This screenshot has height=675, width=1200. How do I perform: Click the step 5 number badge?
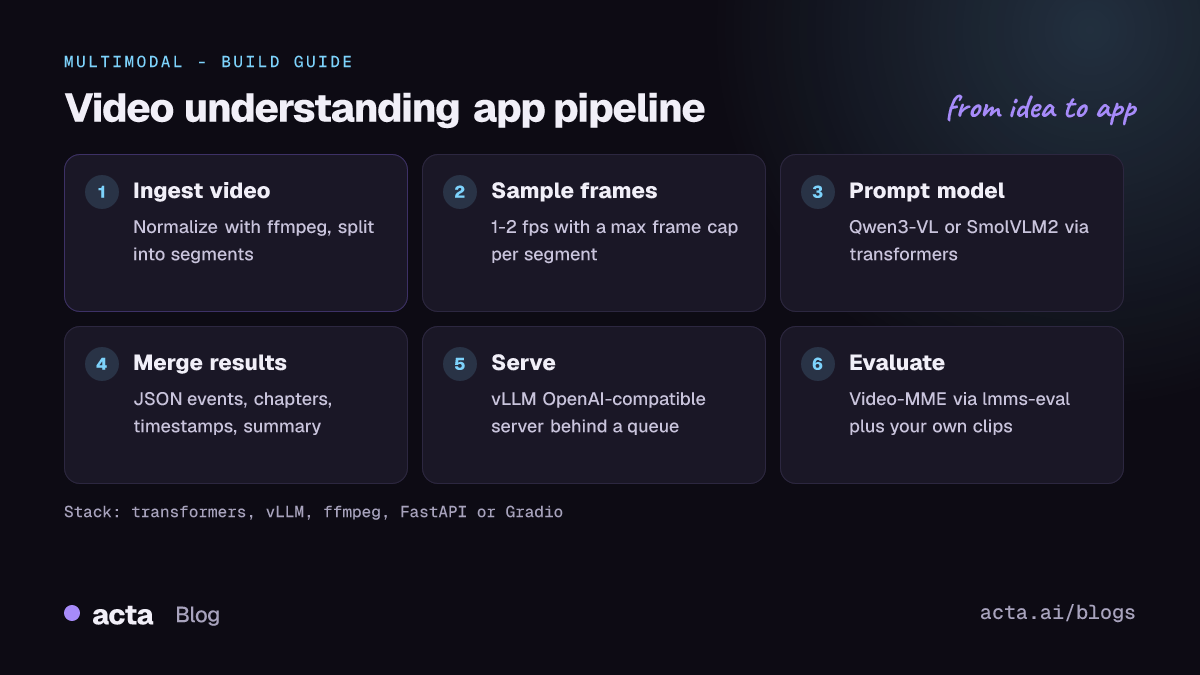[x=460, y=364]
